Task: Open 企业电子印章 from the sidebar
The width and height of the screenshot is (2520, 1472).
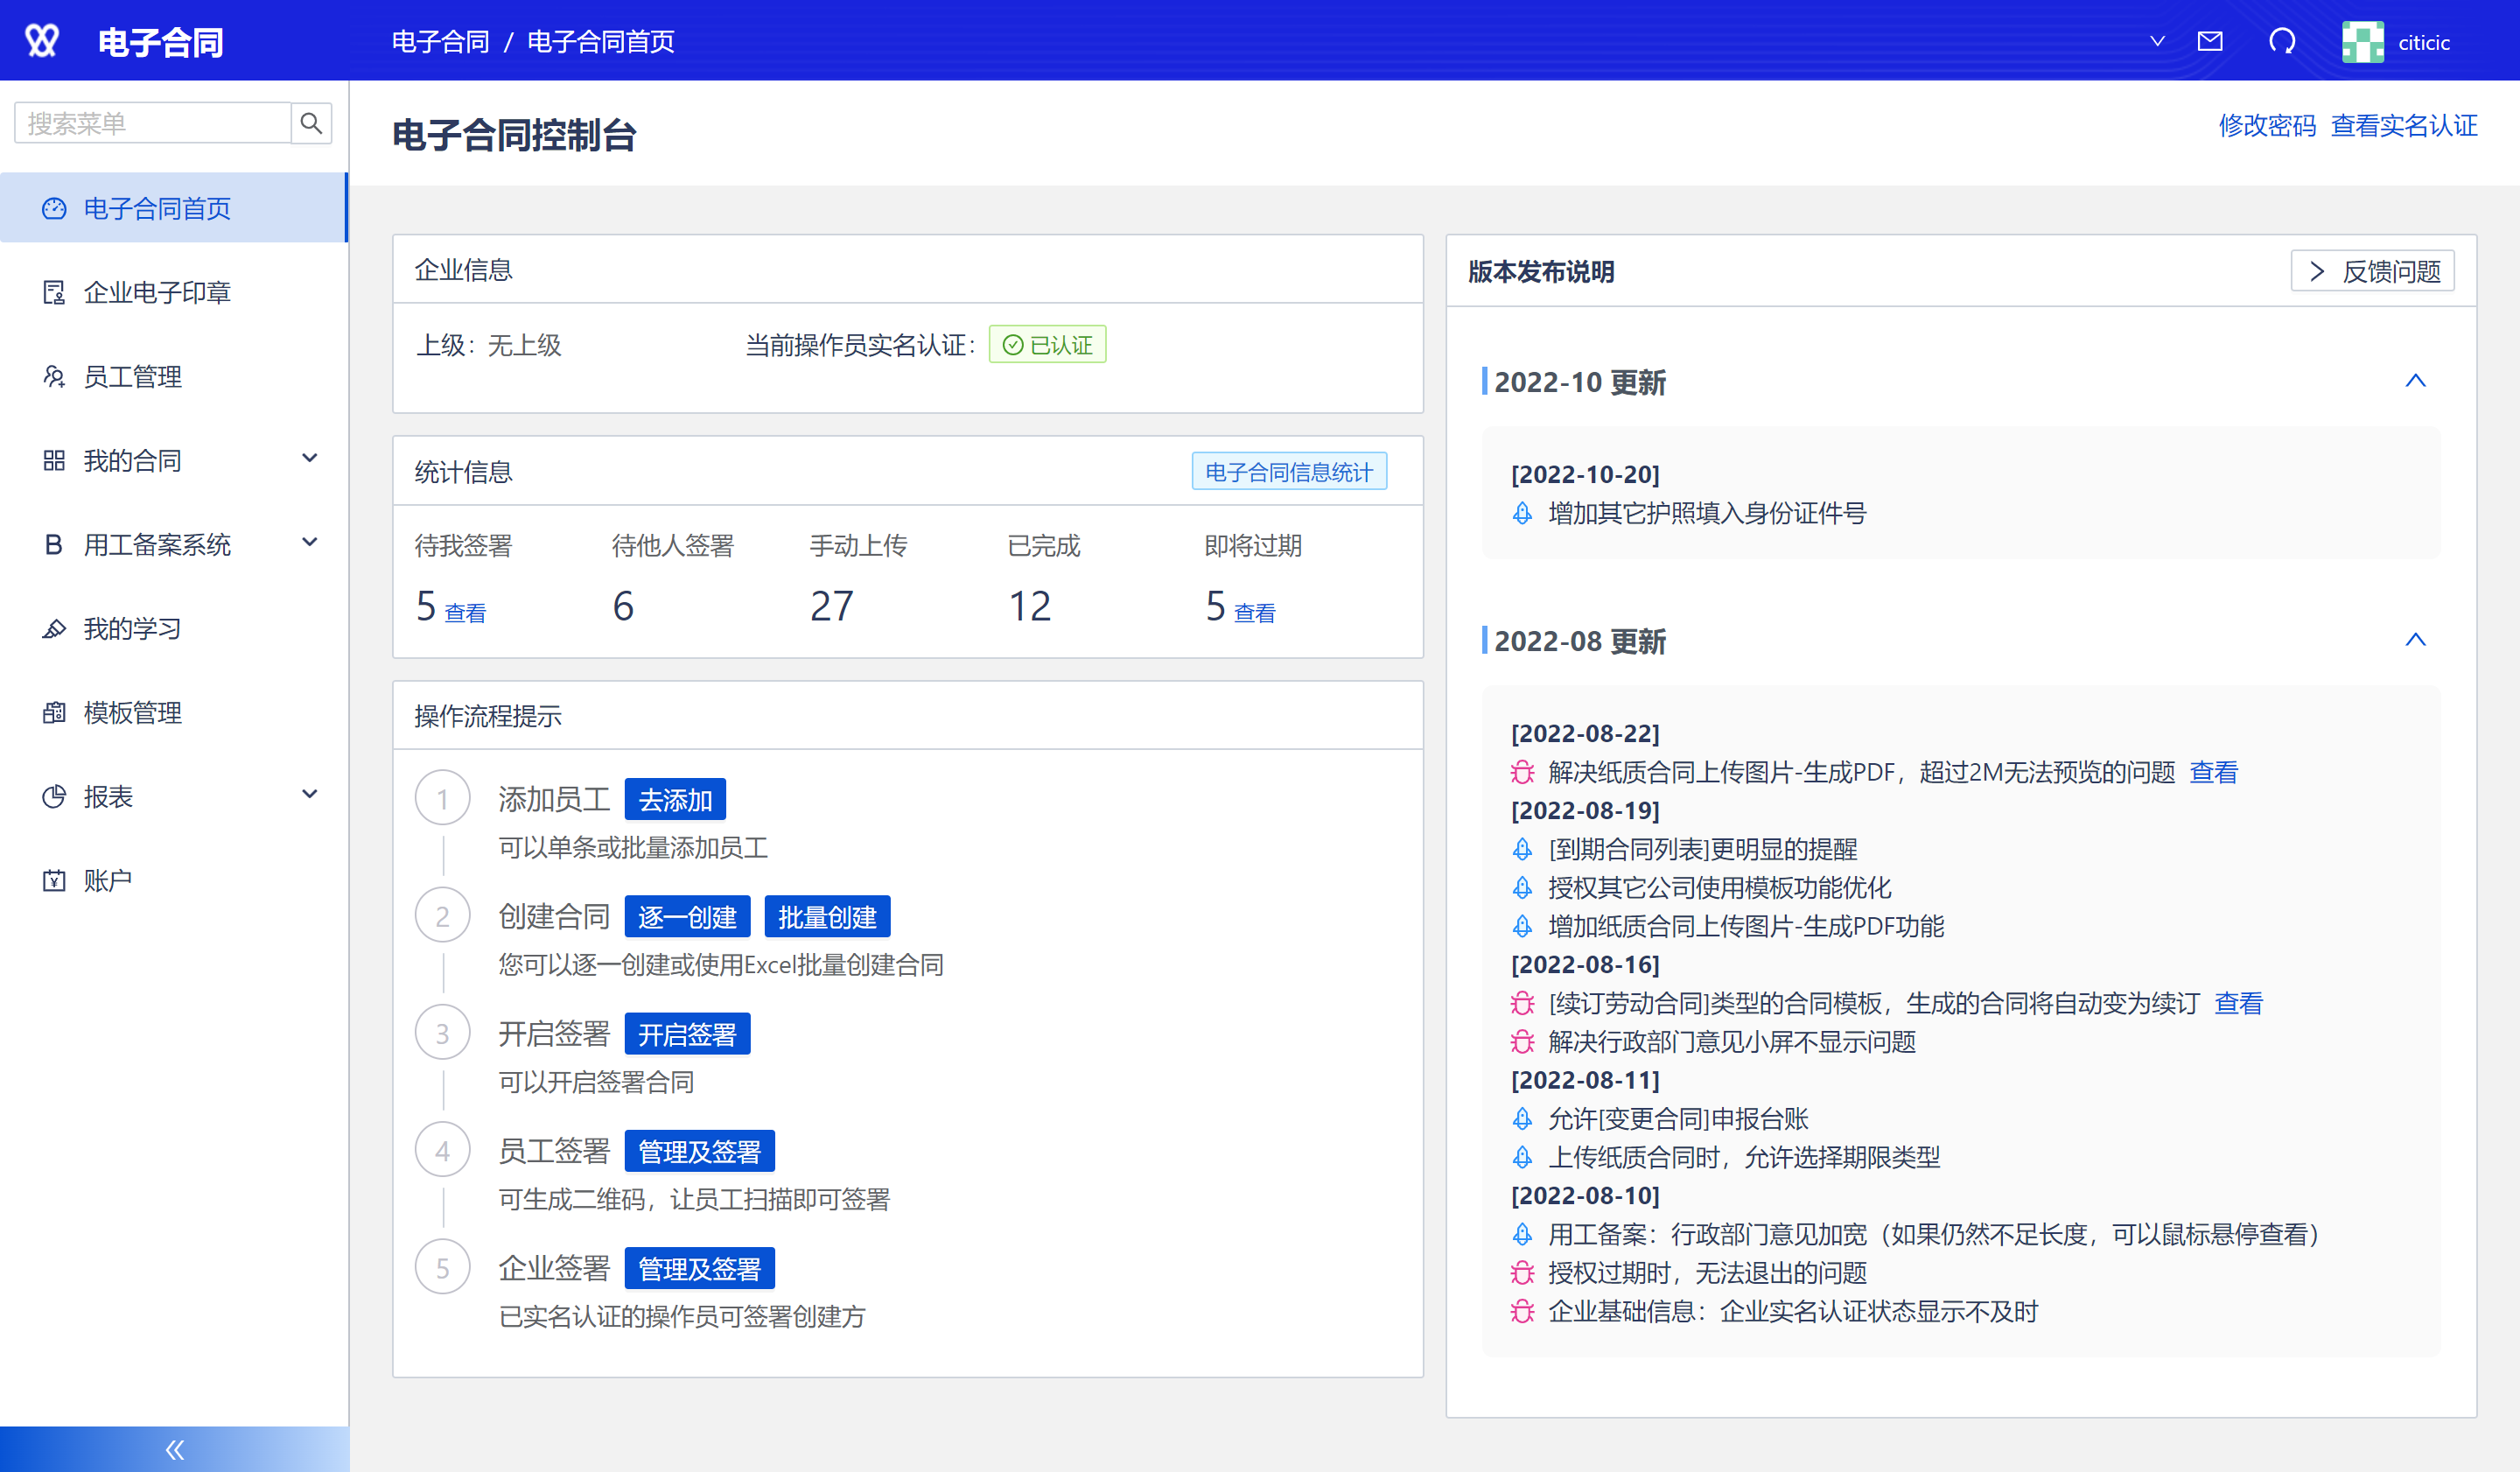Action: click(x=157, y=292)
